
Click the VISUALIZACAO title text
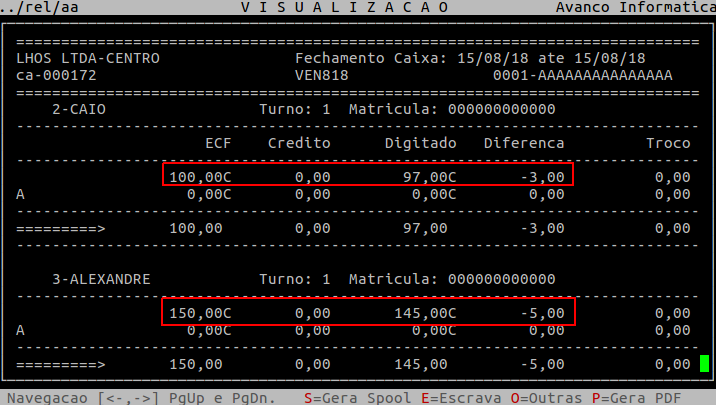[362, 8]
